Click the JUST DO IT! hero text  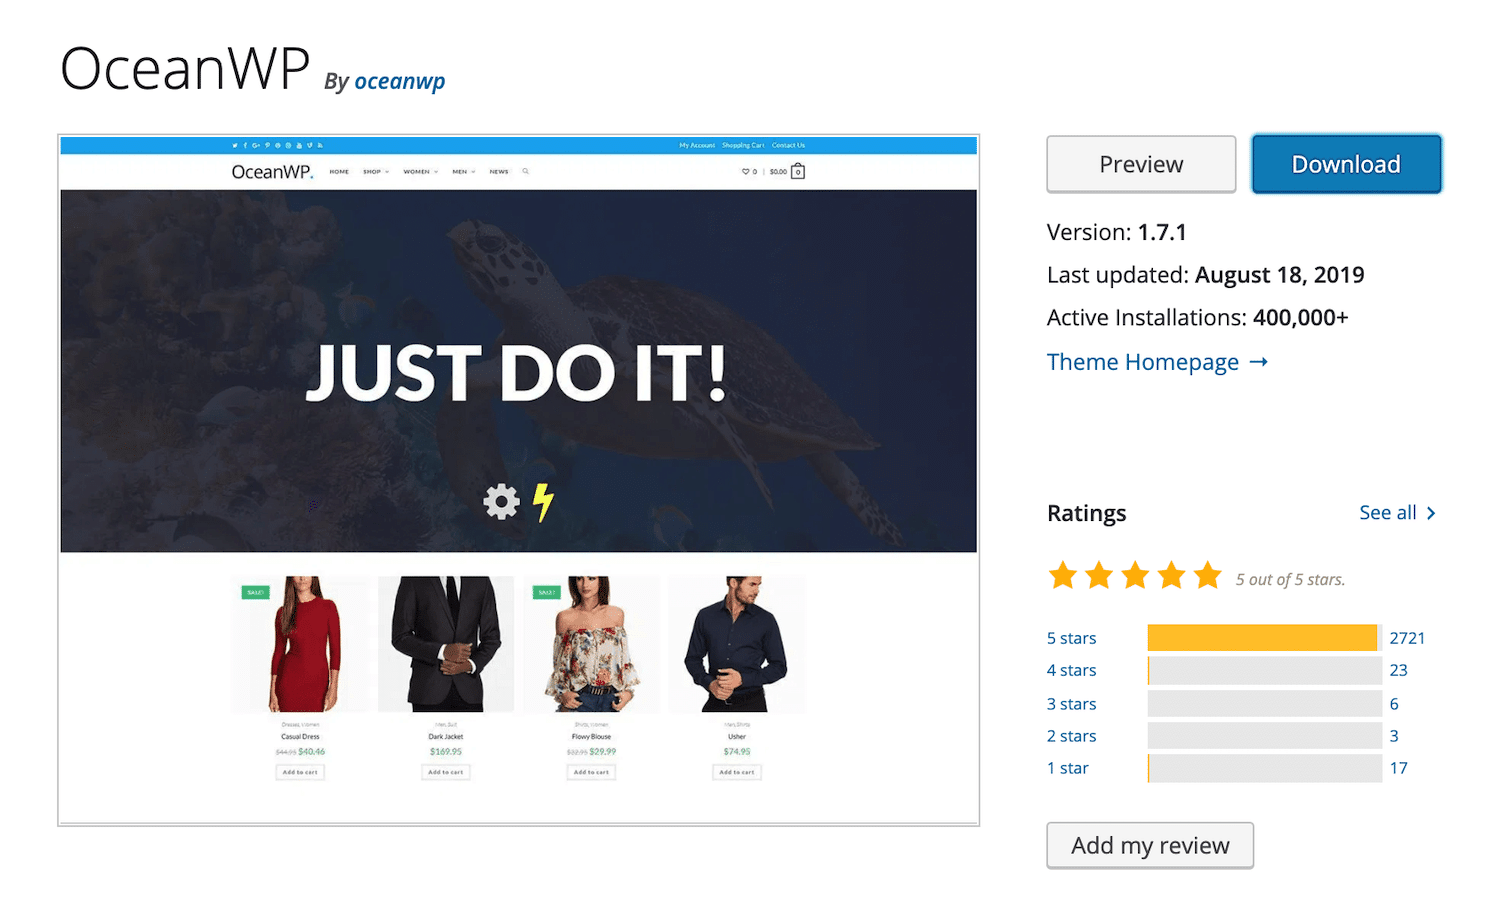[x=516, y=374]
